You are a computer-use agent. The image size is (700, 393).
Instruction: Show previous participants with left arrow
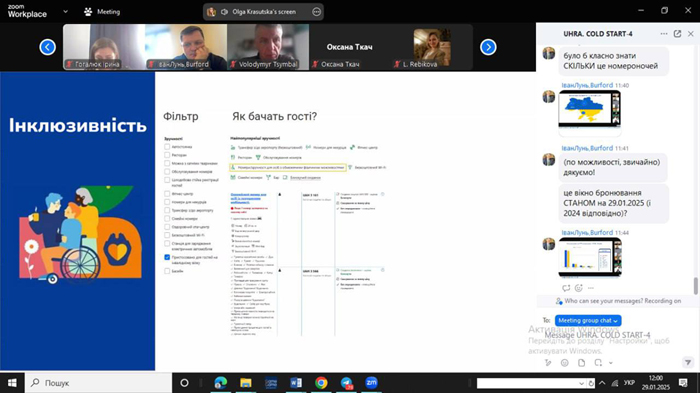48,47
